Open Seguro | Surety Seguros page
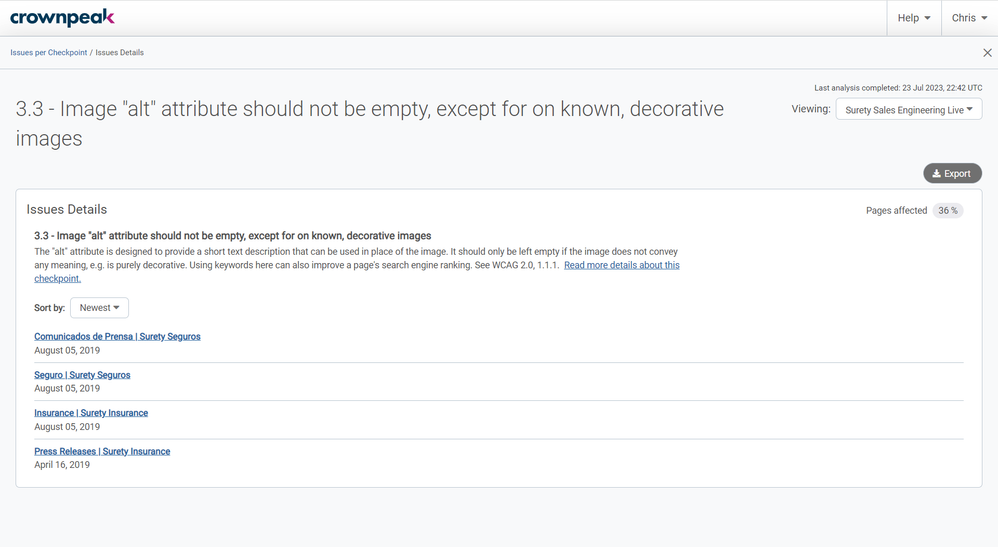Image resolution: width=998 pixels, height=547 pixels. point(82,375)
